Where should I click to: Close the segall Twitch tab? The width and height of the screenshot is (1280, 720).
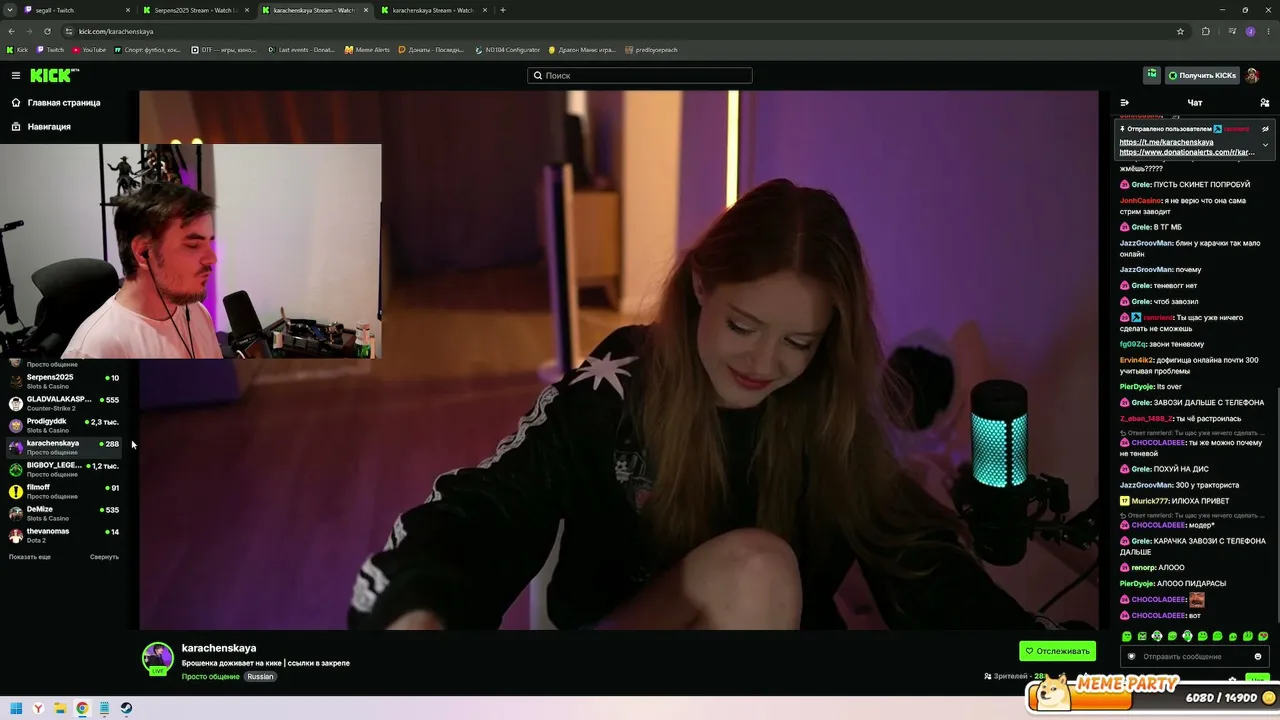[127, 10]
